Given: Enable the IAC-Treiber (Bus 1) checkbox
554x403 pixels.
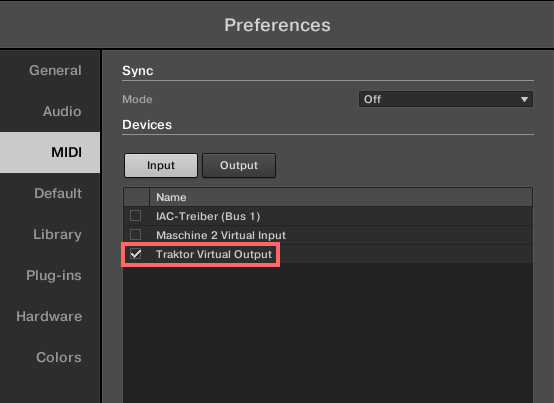Looking at the screenshot, I should [x=135, y=216].
